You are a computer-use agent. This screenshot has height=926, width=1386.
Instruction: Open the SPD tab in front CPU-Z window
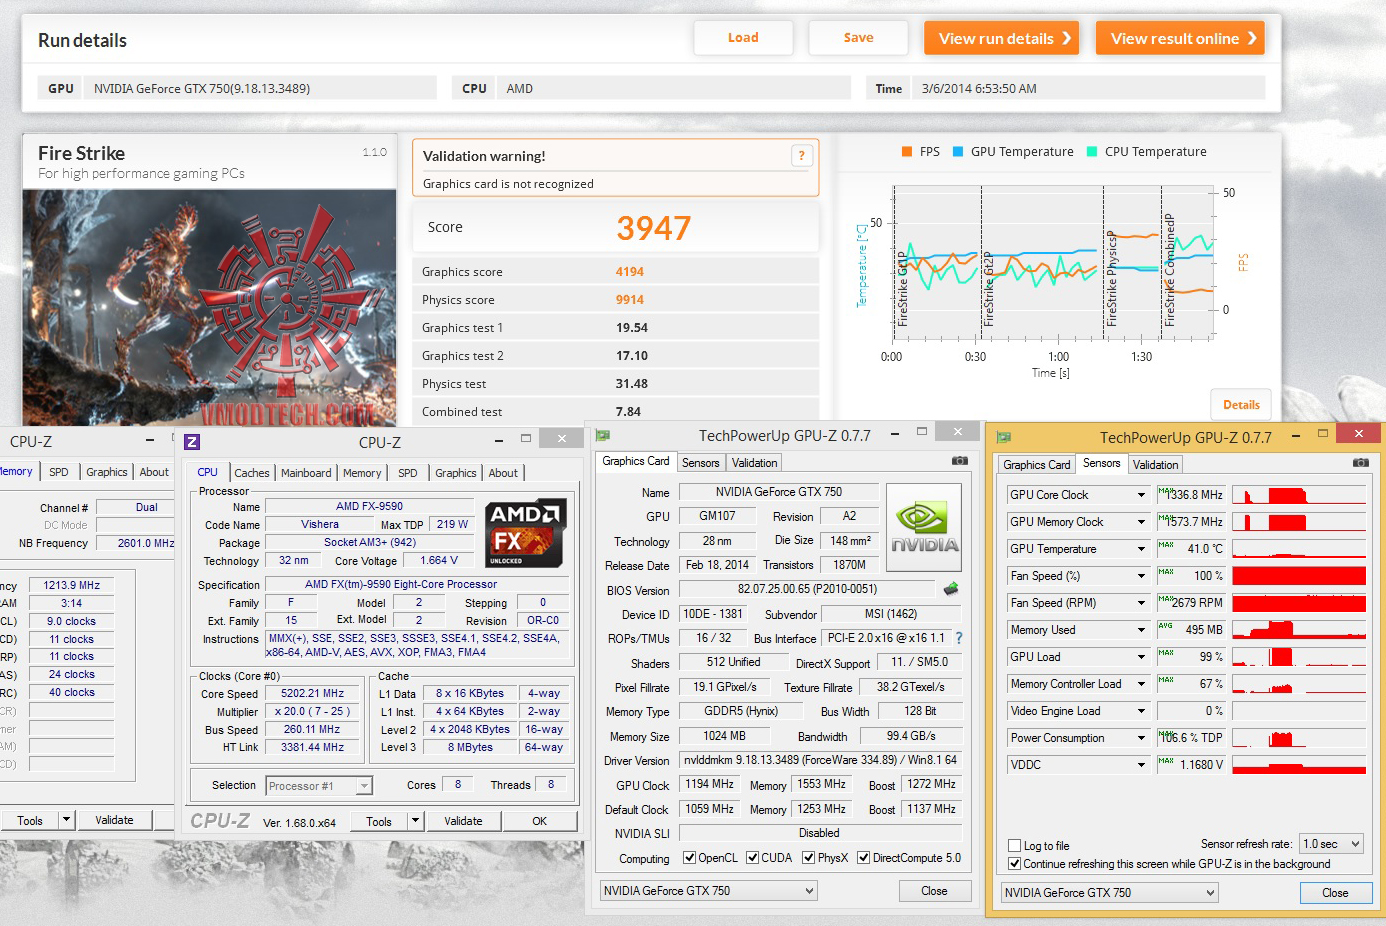point(408,473)
